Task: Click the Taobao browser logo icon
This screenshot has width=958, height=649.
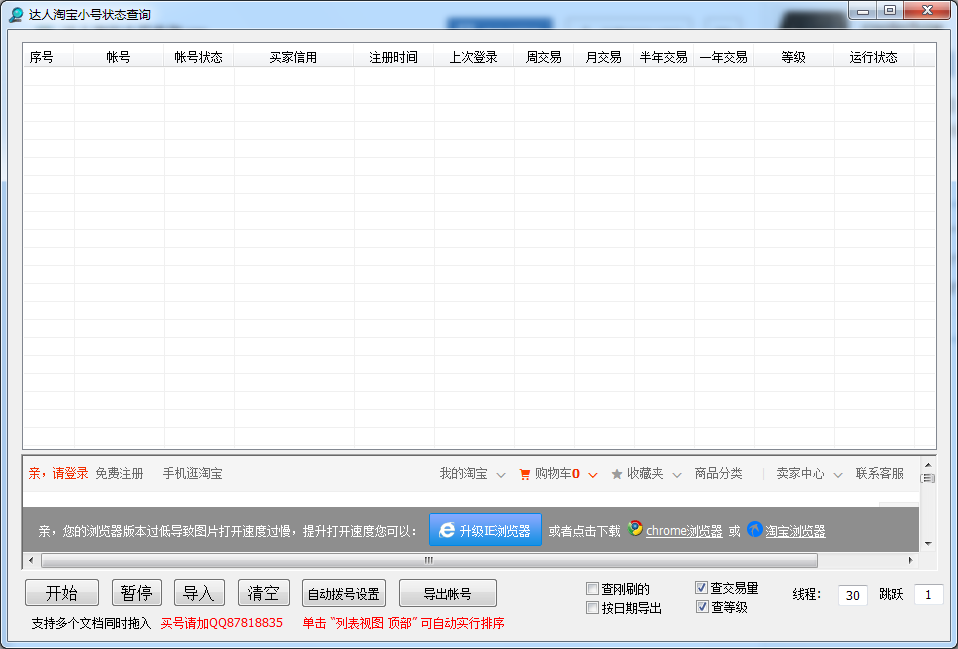Action: click(x=754, y=529)
